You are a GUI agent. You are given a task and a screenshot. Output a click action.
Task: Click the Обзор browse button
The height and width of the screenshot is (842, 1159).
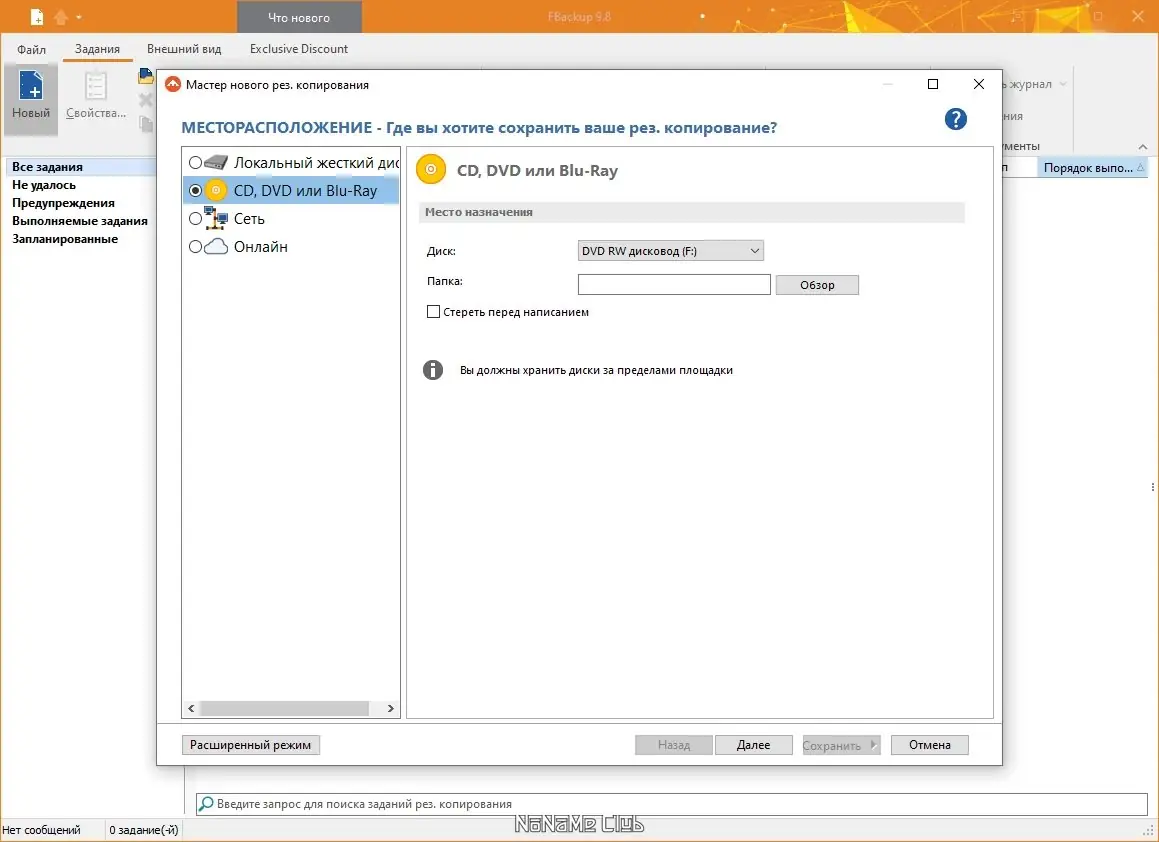[x=817, y=285]
